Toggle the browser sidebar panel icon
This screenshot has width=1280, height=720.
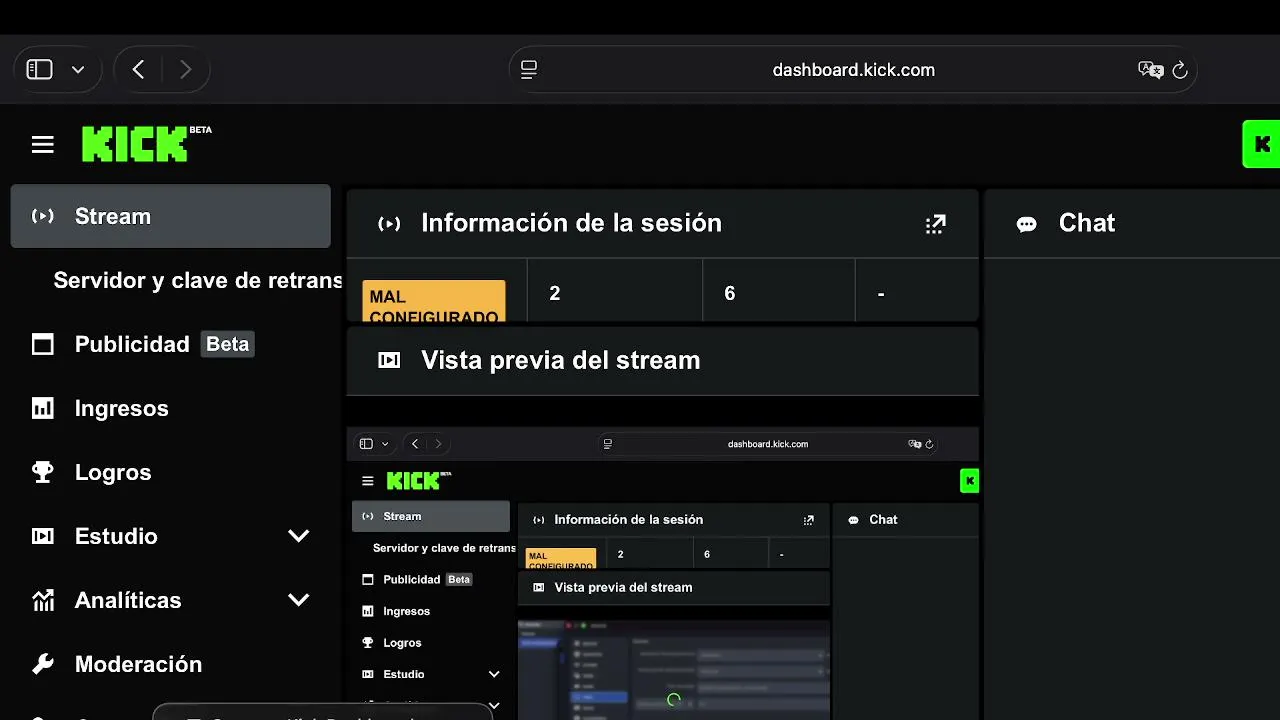(x=39, y=69)
